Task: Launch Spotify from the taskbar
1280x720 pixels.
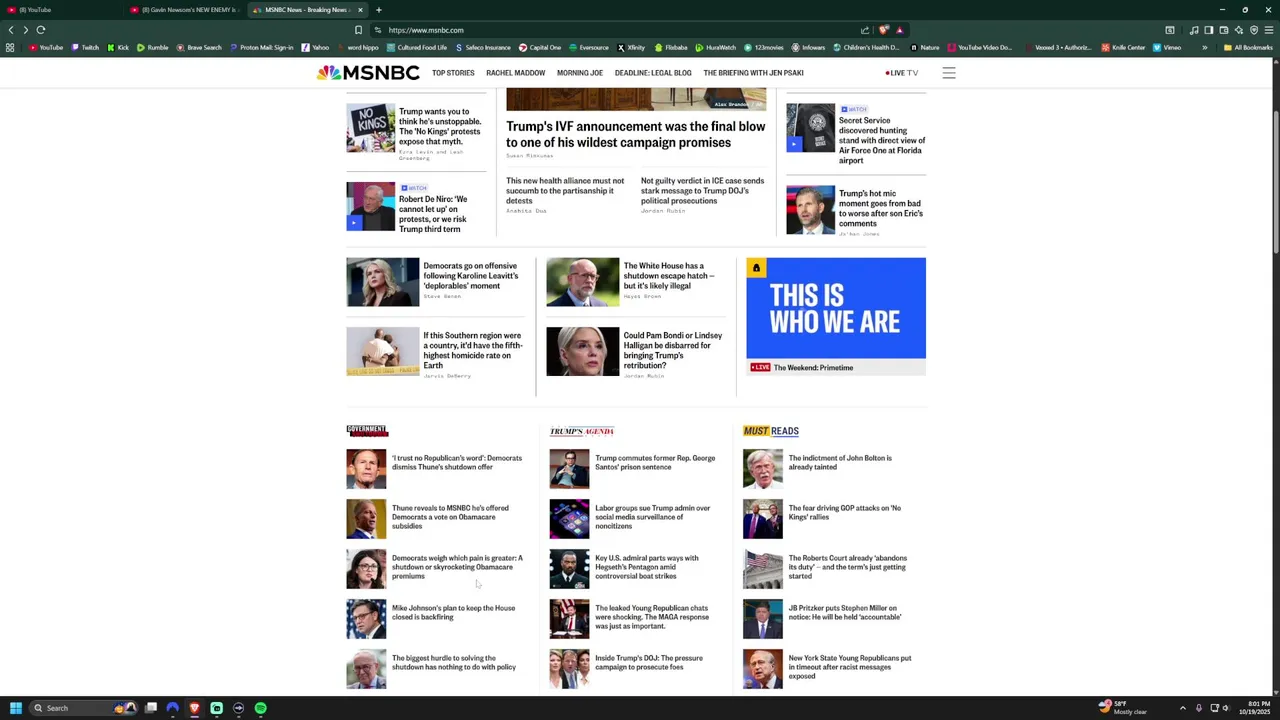Action: click(260, 708)
